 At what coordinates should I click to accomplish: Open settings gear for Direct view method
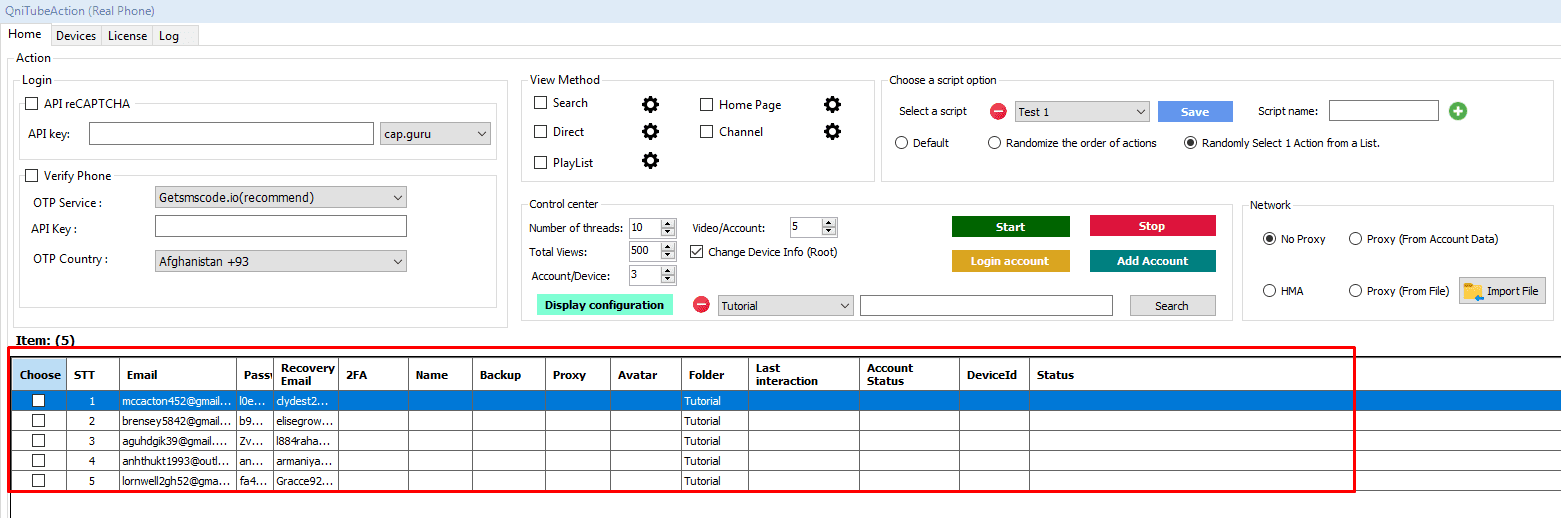pyautogui.click(x=650, y=131)
